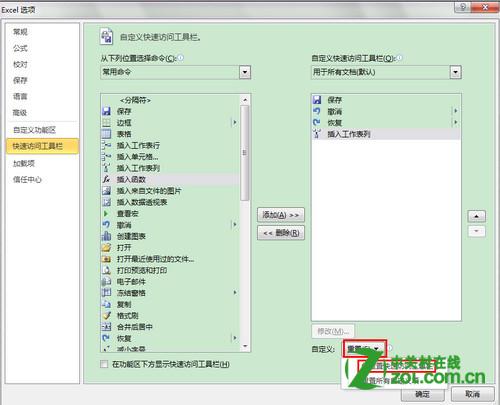The width and height of the screenshot is (500, 405).
Task: Click the title bar help button
Action: coord(463,7)
